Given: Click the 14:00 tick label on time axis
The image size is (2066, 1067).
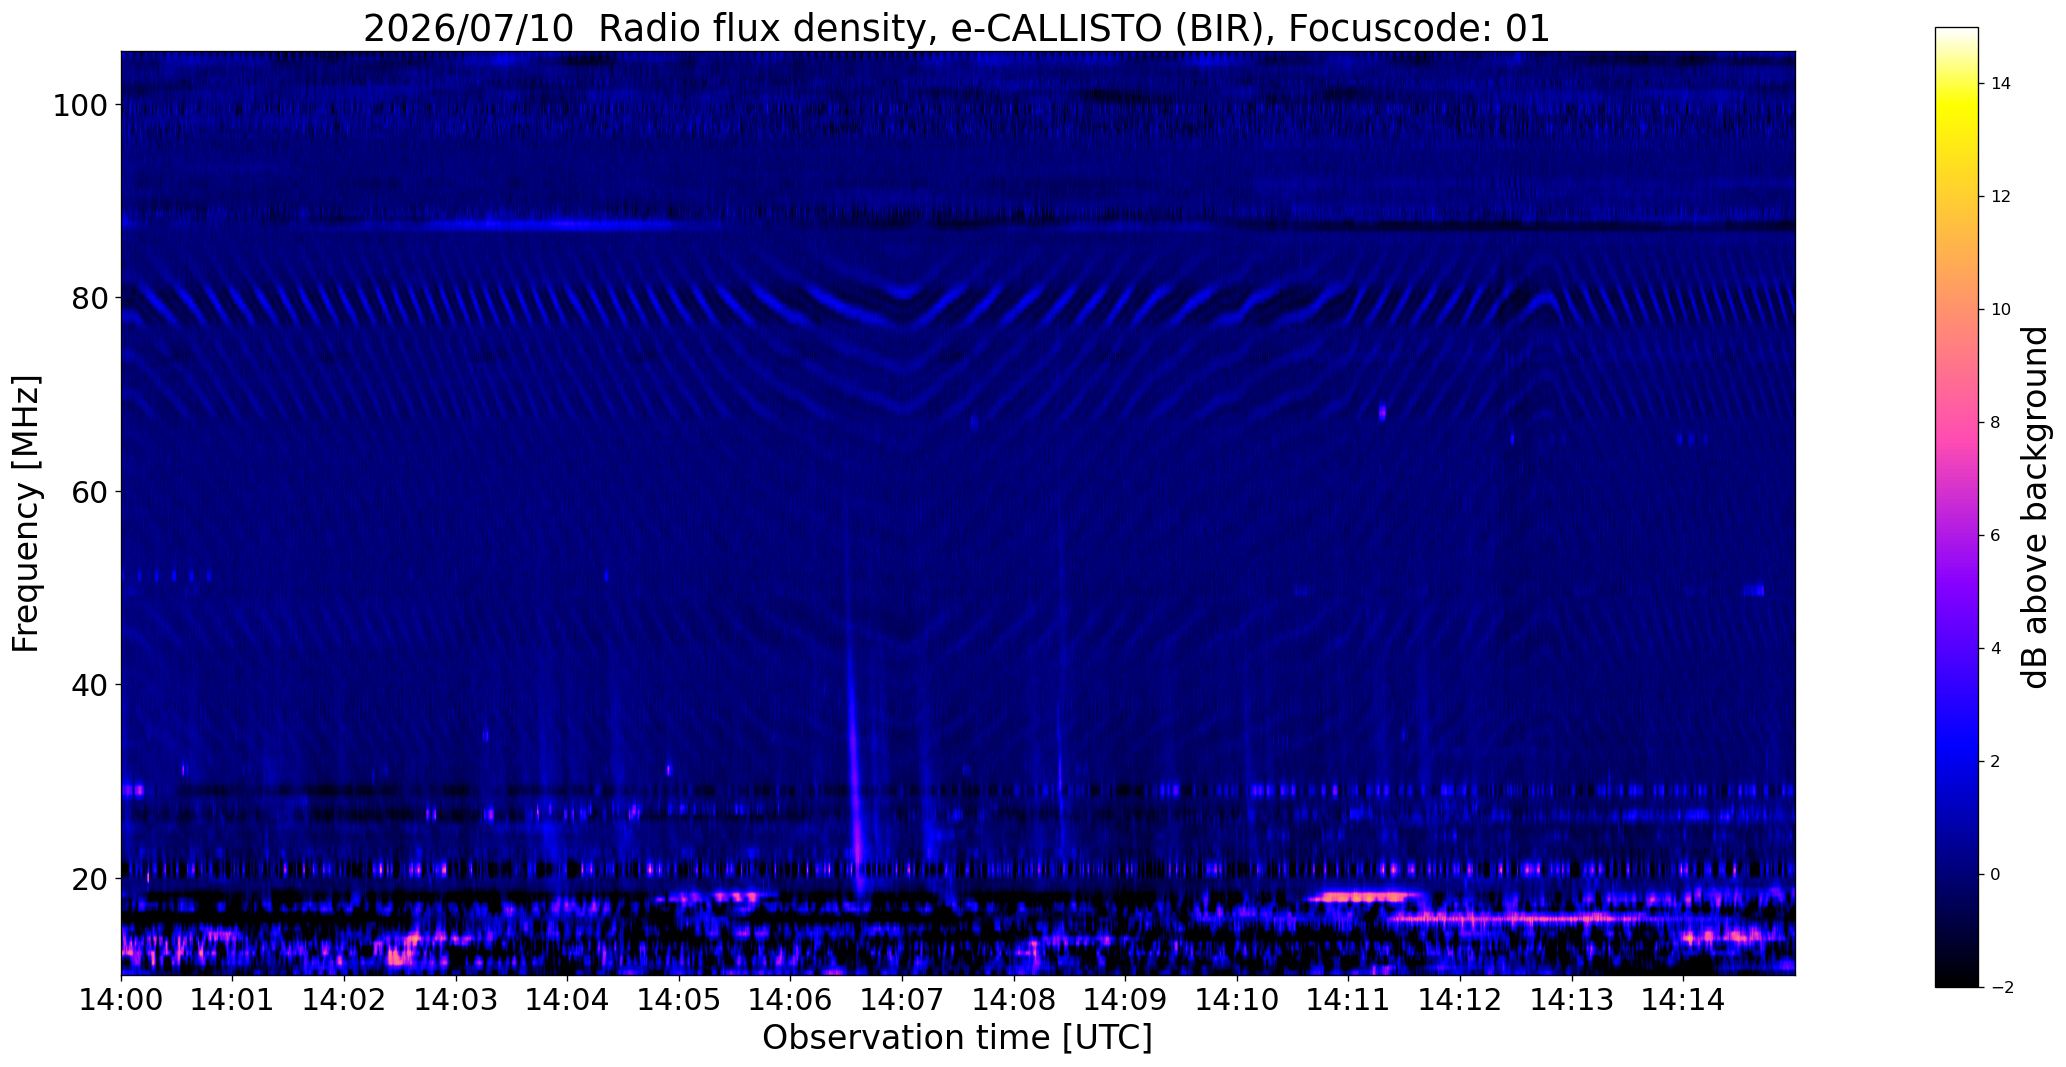Looking at the screenshot, I should [121, 1001].
